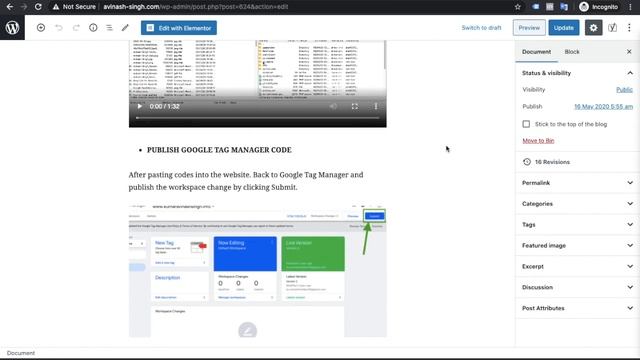Switch to the Block tab
This screenshot has height=360, width=640.
tap(572, 52)
